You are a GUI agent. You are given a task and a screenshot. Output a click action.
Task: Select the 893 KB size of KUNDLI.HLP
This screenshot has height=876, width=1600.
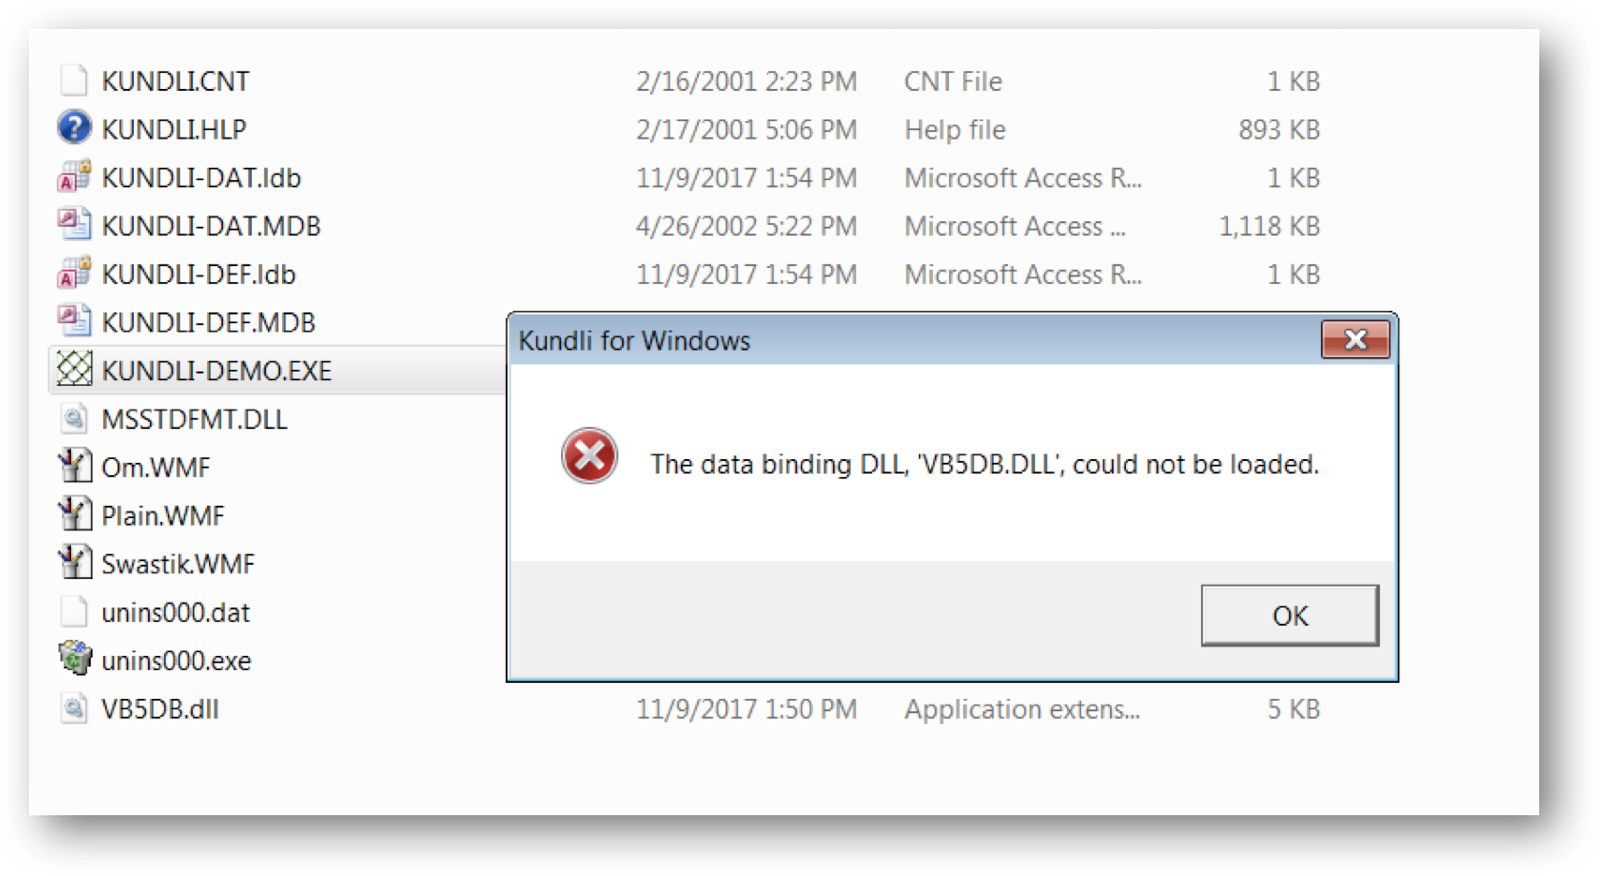click(x=1279, y=129)
